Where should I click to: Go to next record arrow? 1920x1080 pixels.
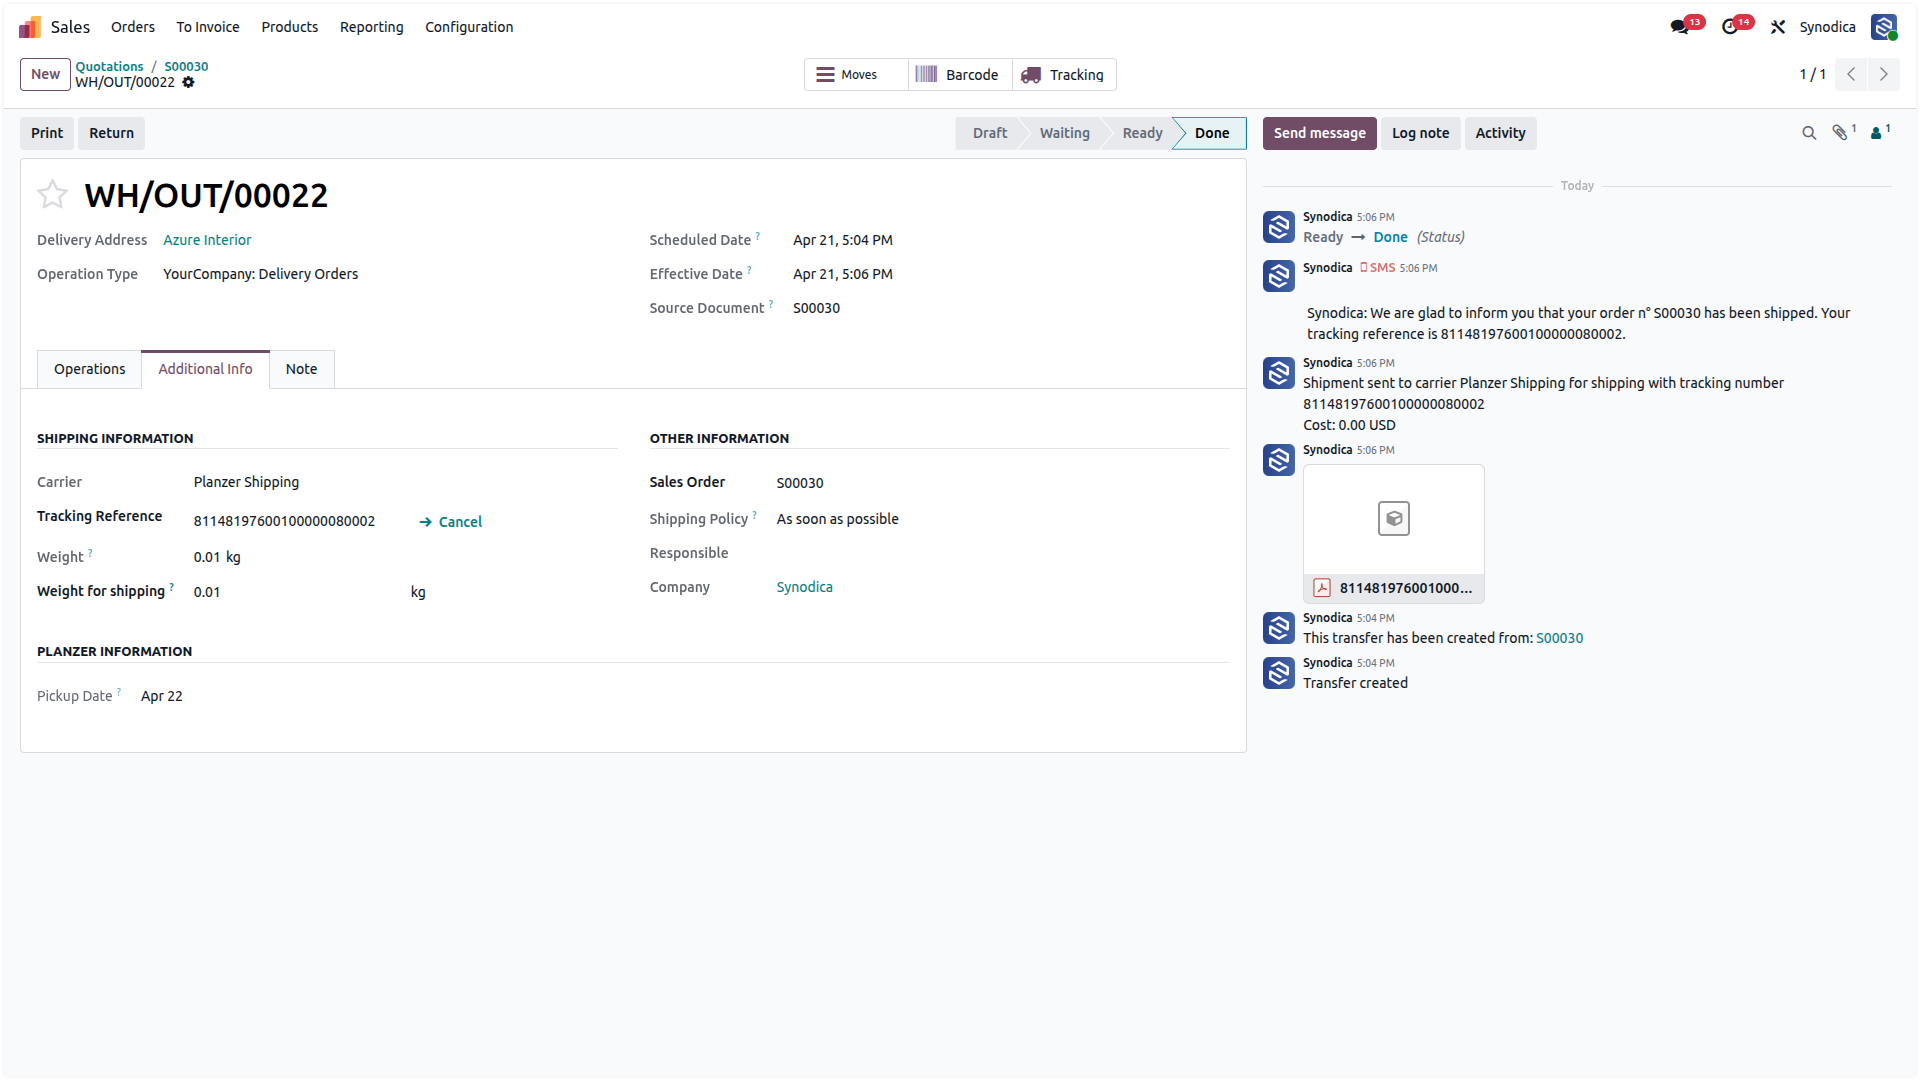1884,75
